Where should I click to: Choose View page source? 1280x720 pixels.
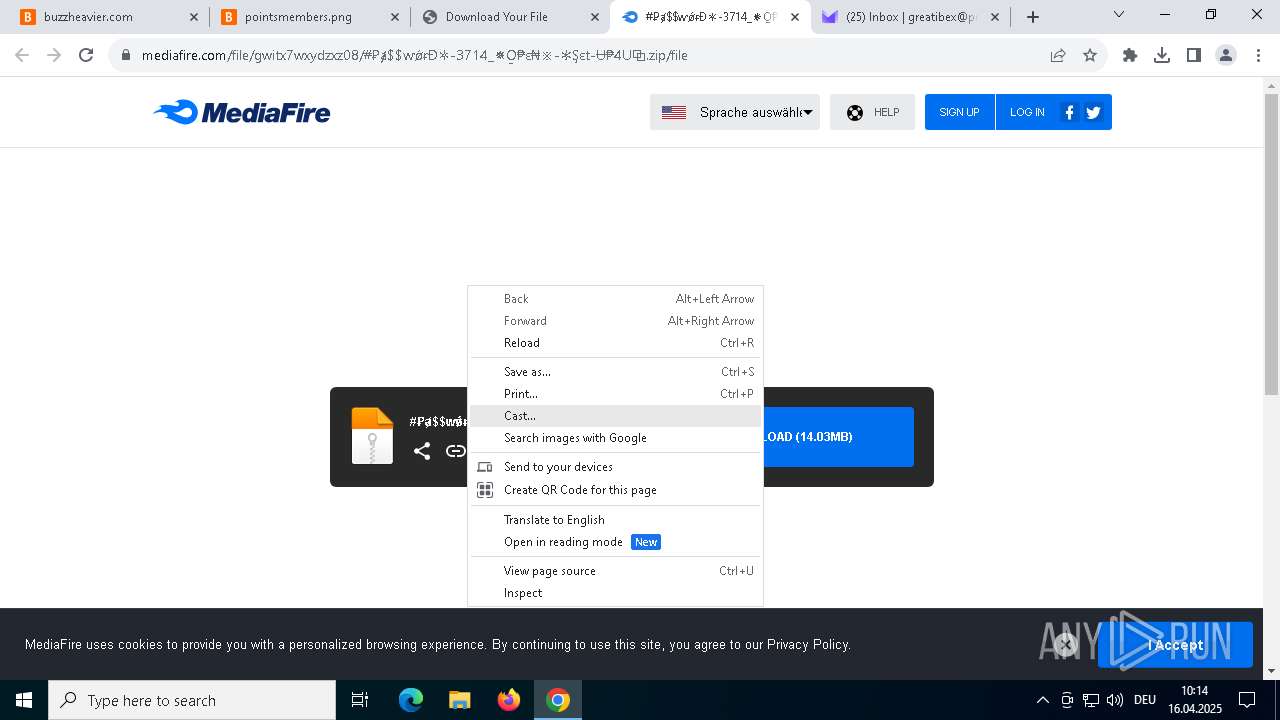click(x=615, y=571)
